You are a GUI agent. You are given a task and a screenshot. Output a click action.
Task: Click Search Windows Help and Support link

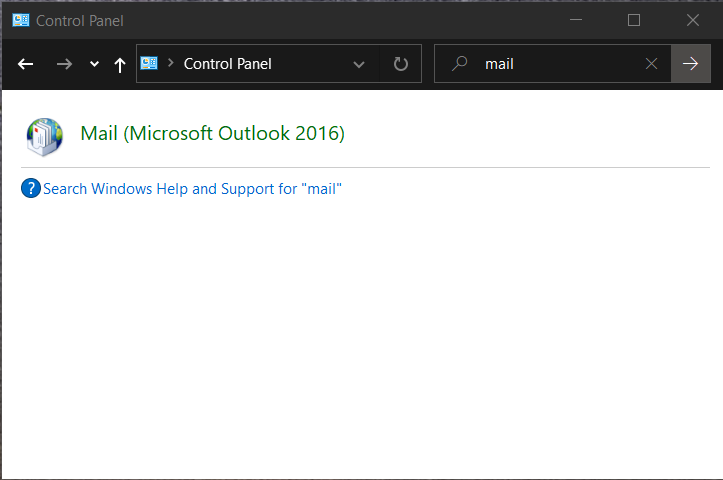(x=192, y=188)
